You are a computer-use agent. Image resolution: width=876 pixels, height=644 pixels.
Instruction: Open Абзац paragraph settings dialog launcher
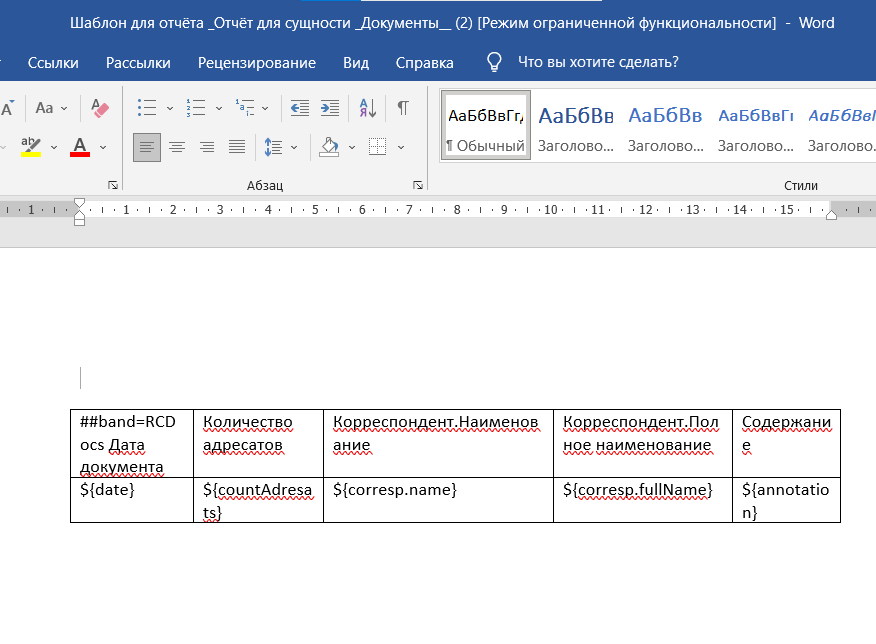click(417, 185)
